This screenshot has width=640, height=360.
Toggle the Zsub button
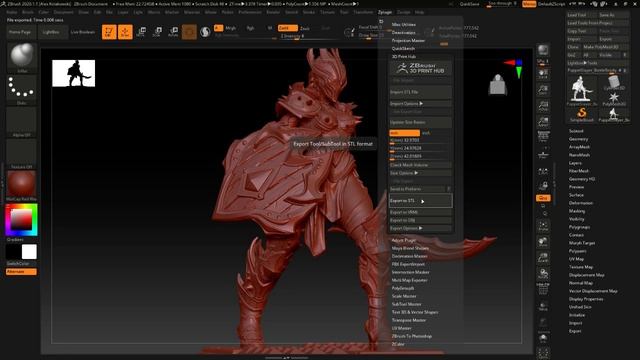304,28
